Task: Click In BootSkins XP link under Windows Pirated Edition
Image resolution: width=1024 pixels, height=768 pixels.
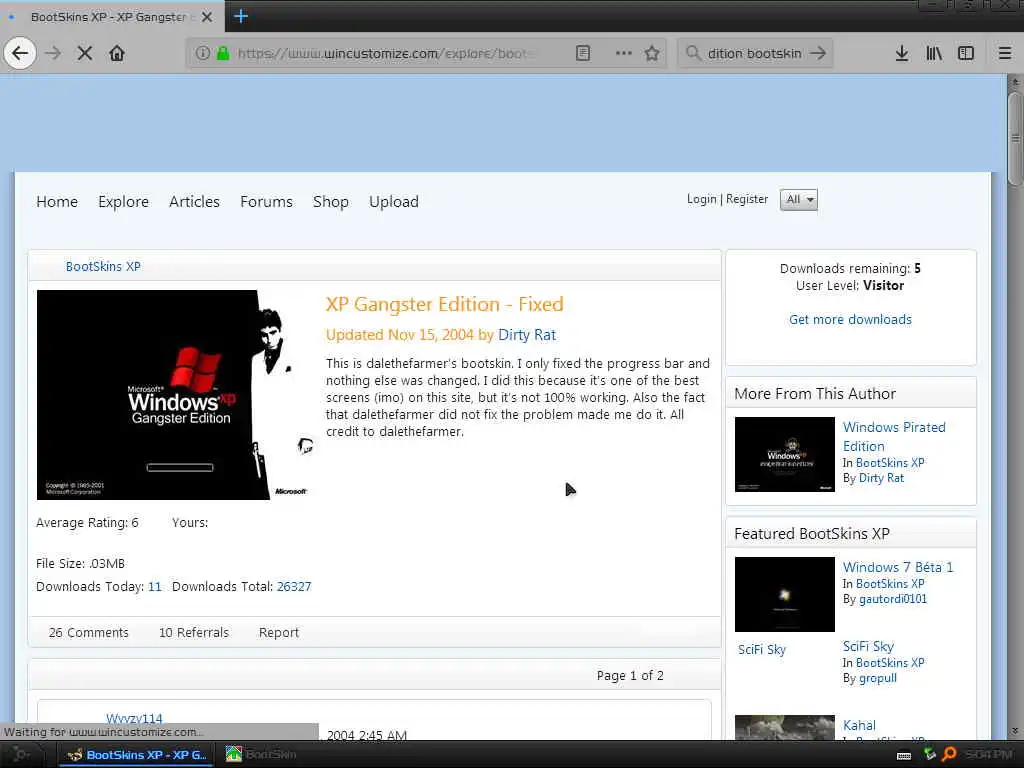Action: (x=890, y=462)
